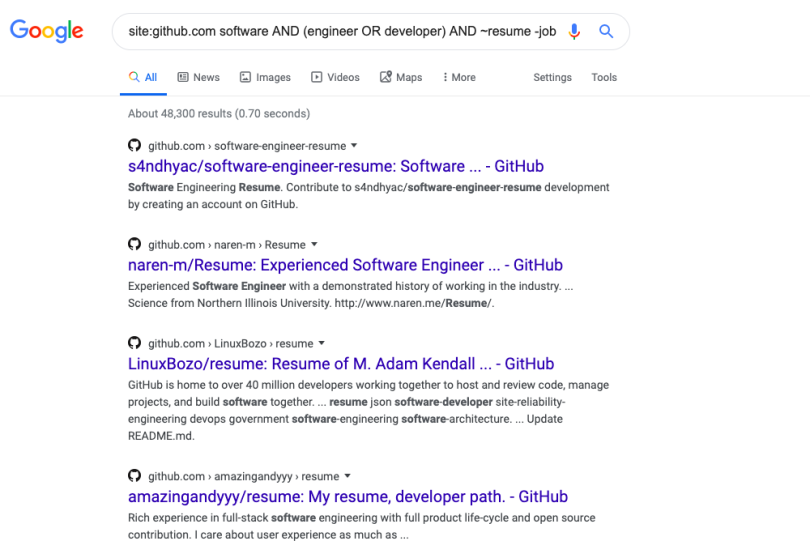Switch to the News tab

(x=199, y=78)
